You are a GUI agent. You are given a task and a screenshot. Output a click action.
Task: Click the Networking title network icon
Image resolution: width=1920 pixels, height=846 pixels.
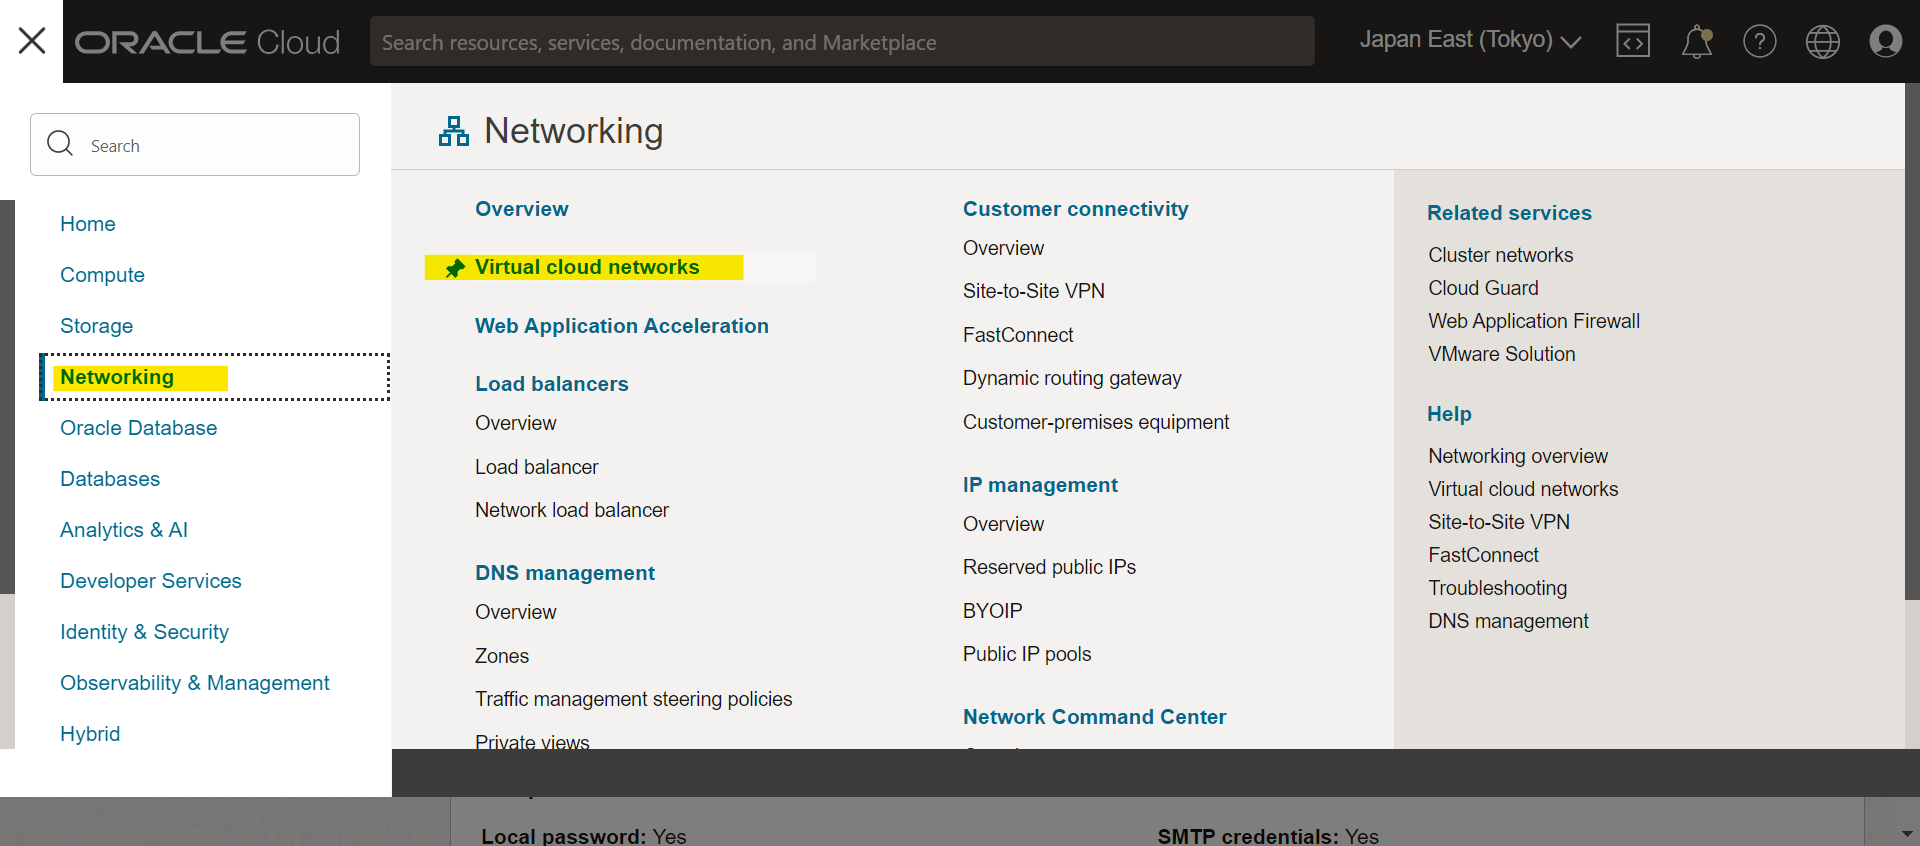tap(454, 131)
